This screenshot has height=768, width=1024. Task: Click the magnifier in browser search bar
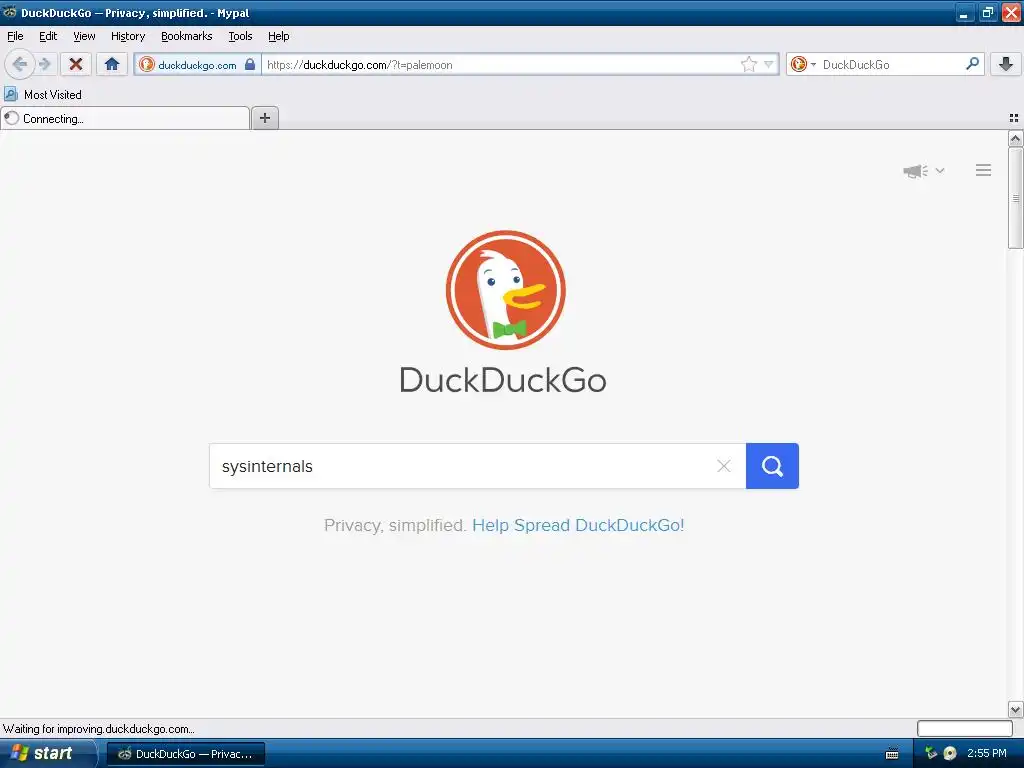click(972, 64)
